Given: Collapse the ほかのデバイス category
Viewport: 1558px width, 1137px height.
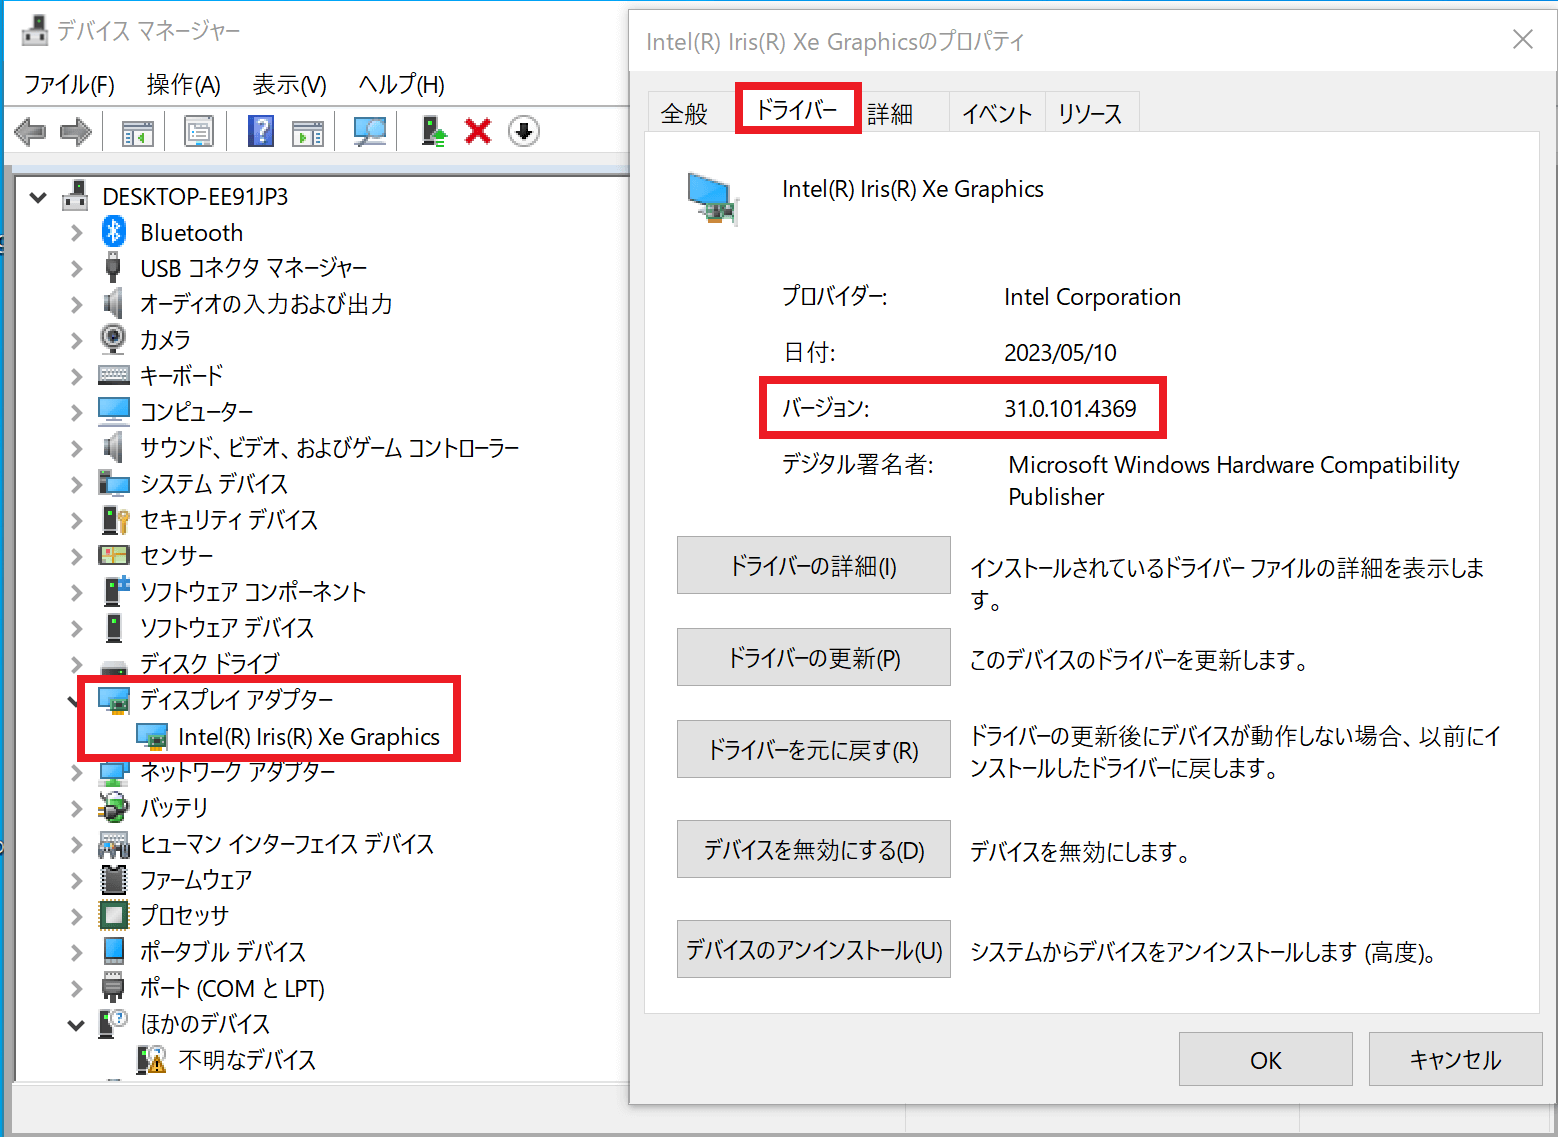Looking at the screenshot, I should 76,1025.
